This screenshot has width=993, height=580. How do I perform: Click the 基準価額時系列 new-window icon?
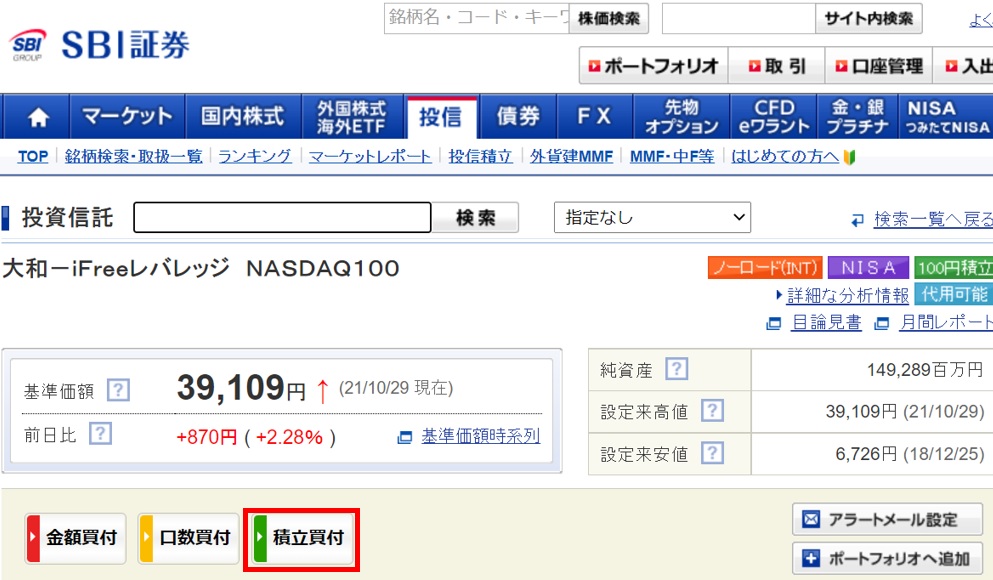tap(404, 437)
